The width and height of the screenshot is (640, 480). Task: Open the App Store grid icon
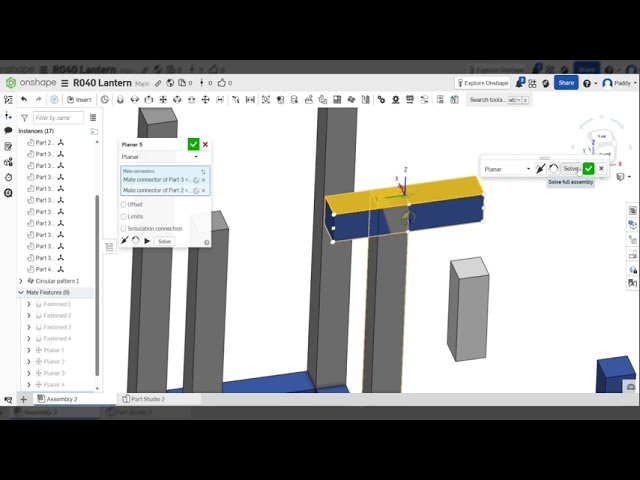pyautogui.click(x=532, y=84)
